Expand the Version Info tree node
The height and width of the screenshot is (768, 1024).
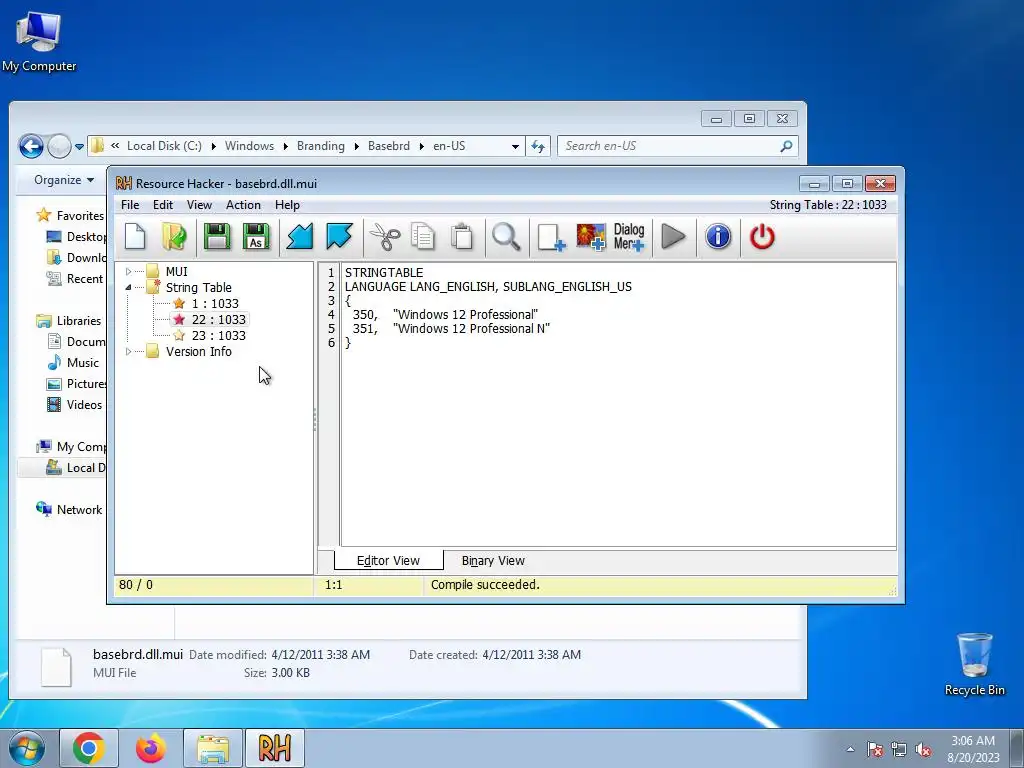[x=129, y=351]
